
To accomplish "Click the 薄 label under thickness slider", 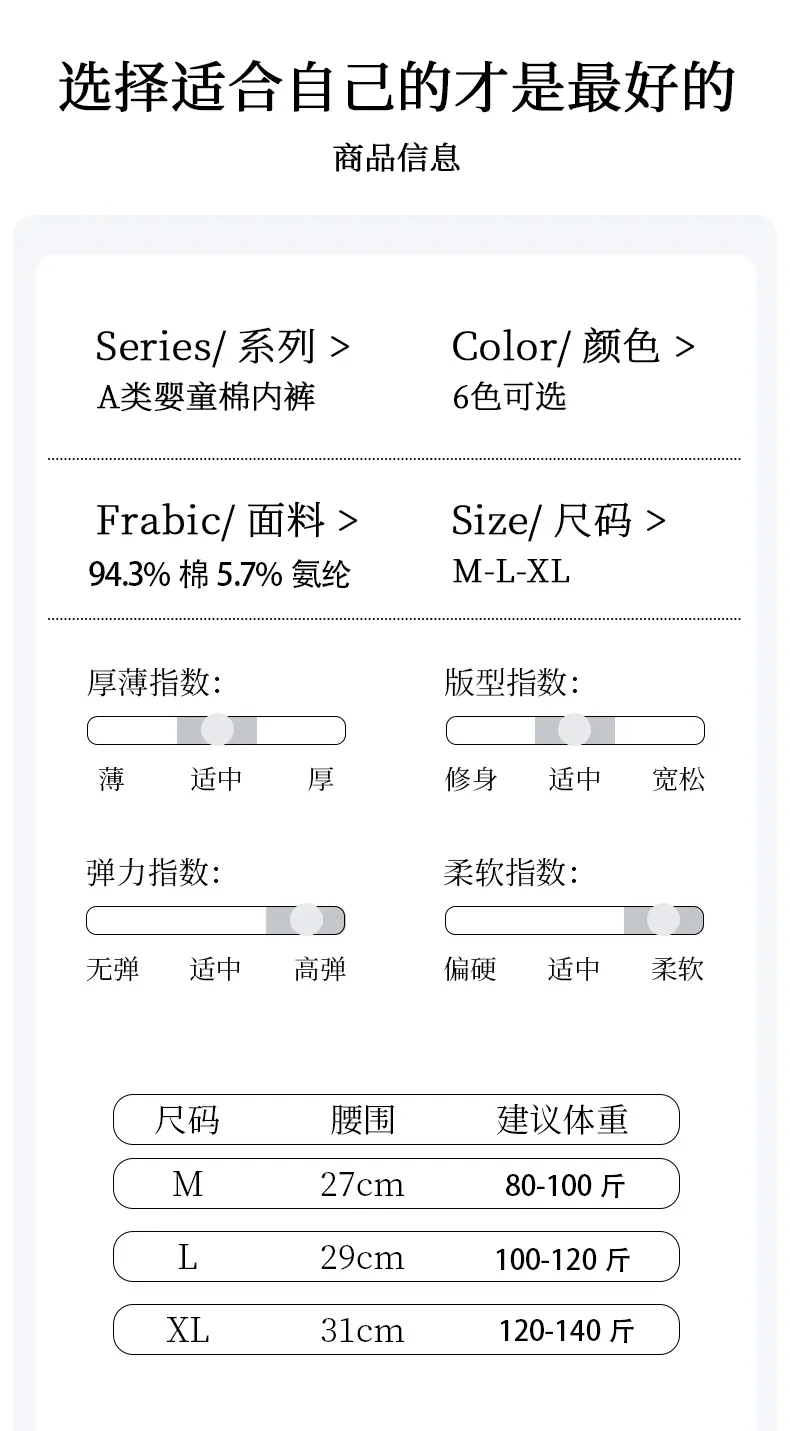I will tap(111, 779).
